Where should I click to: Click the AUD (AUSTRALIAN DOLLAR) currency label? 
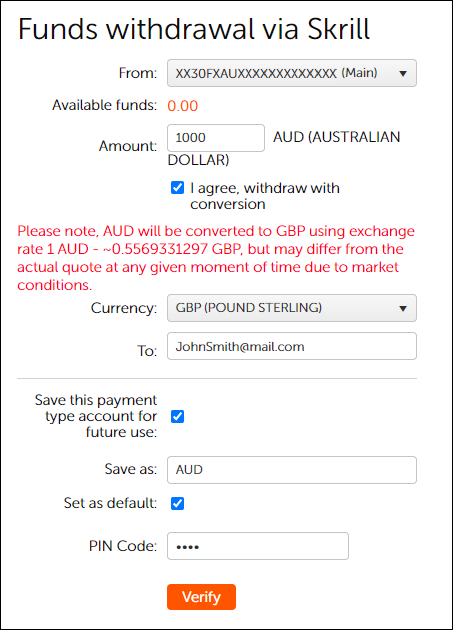tap(284, 148)
